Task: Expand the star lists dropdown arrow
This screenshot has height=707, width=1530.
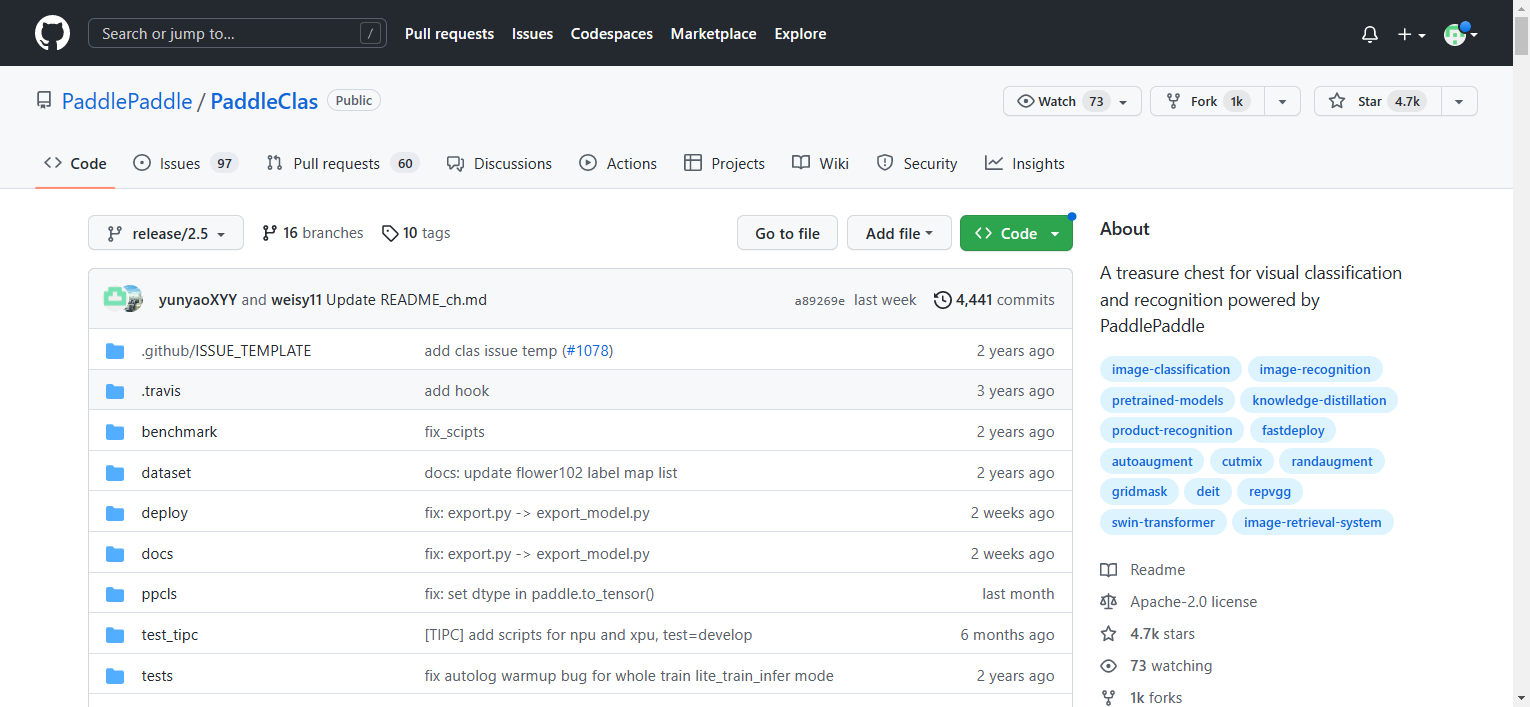Action: click(x=1459, y=101)
